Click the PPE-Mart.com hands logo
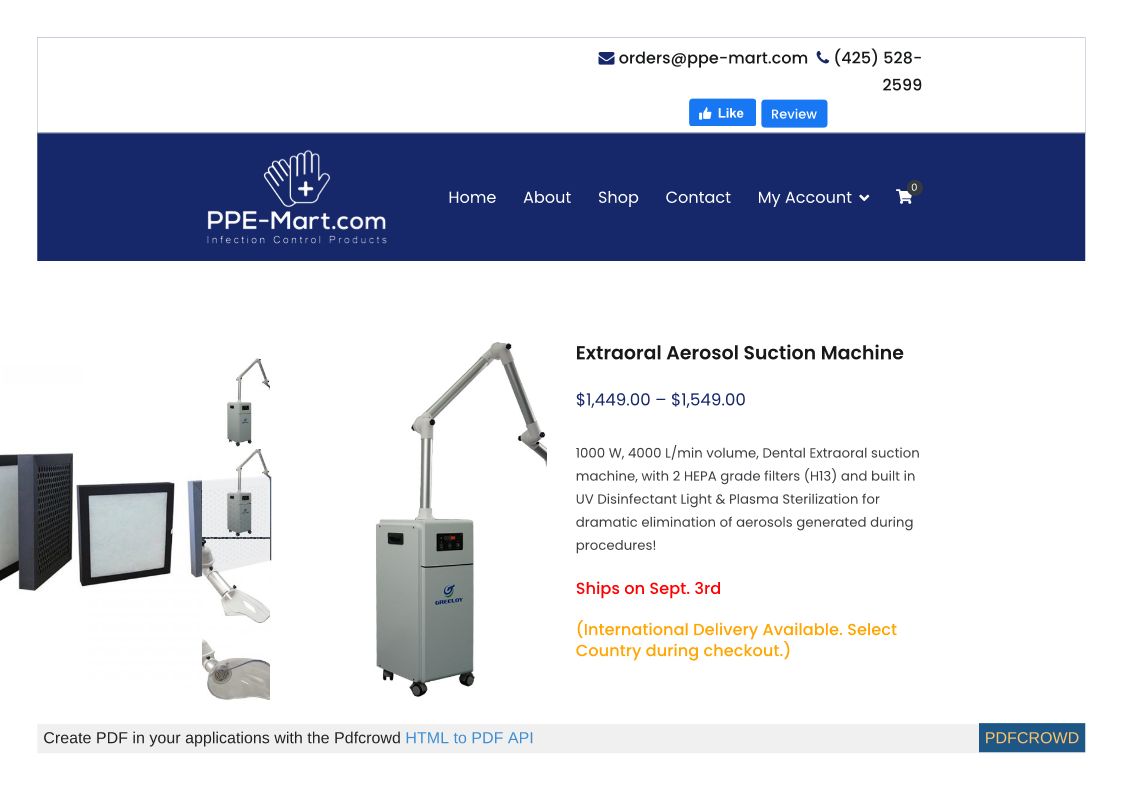Image resolution: width=1123 pixels, height=795 pixels. tap(297, 197)
